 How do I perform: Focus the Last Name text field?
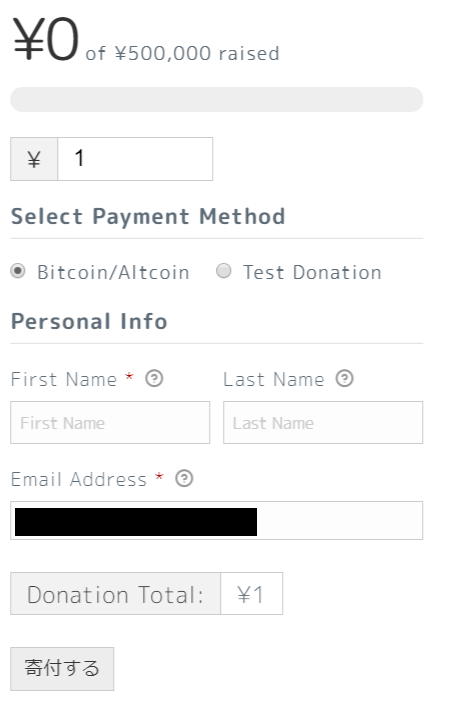click(x=323, y=423)
